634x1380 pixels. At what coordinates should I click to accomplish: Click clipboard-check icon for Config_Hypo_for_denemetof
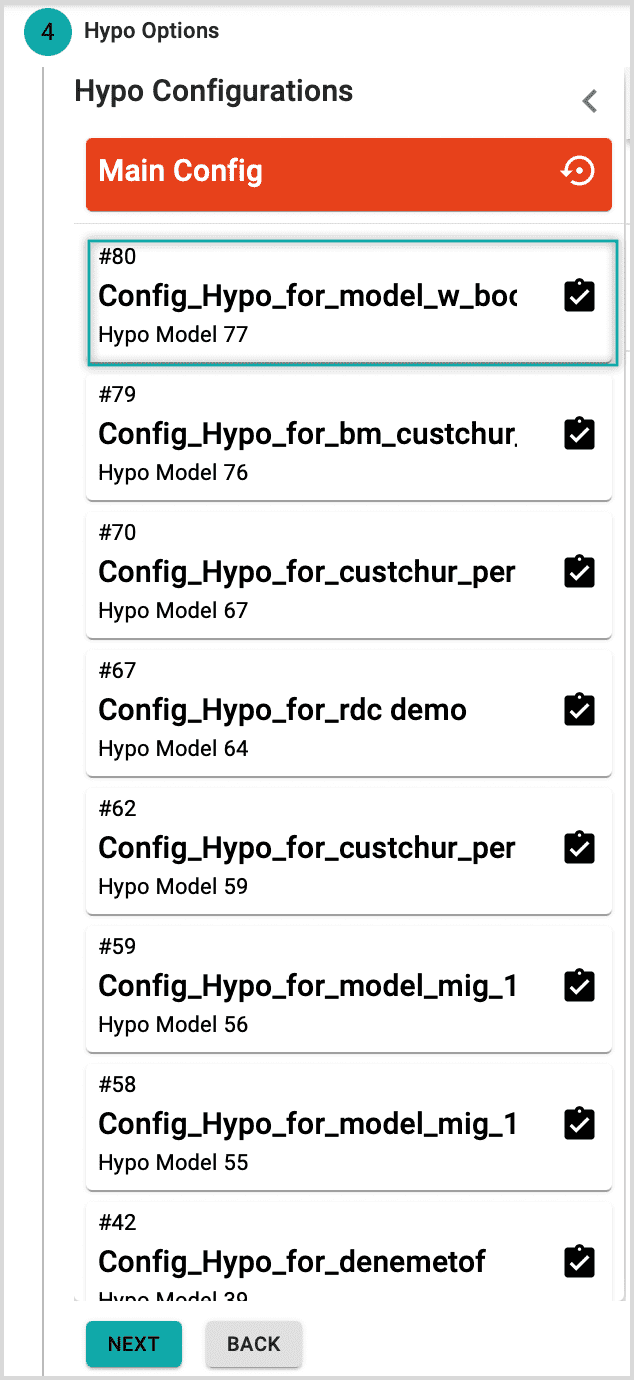580,1261
